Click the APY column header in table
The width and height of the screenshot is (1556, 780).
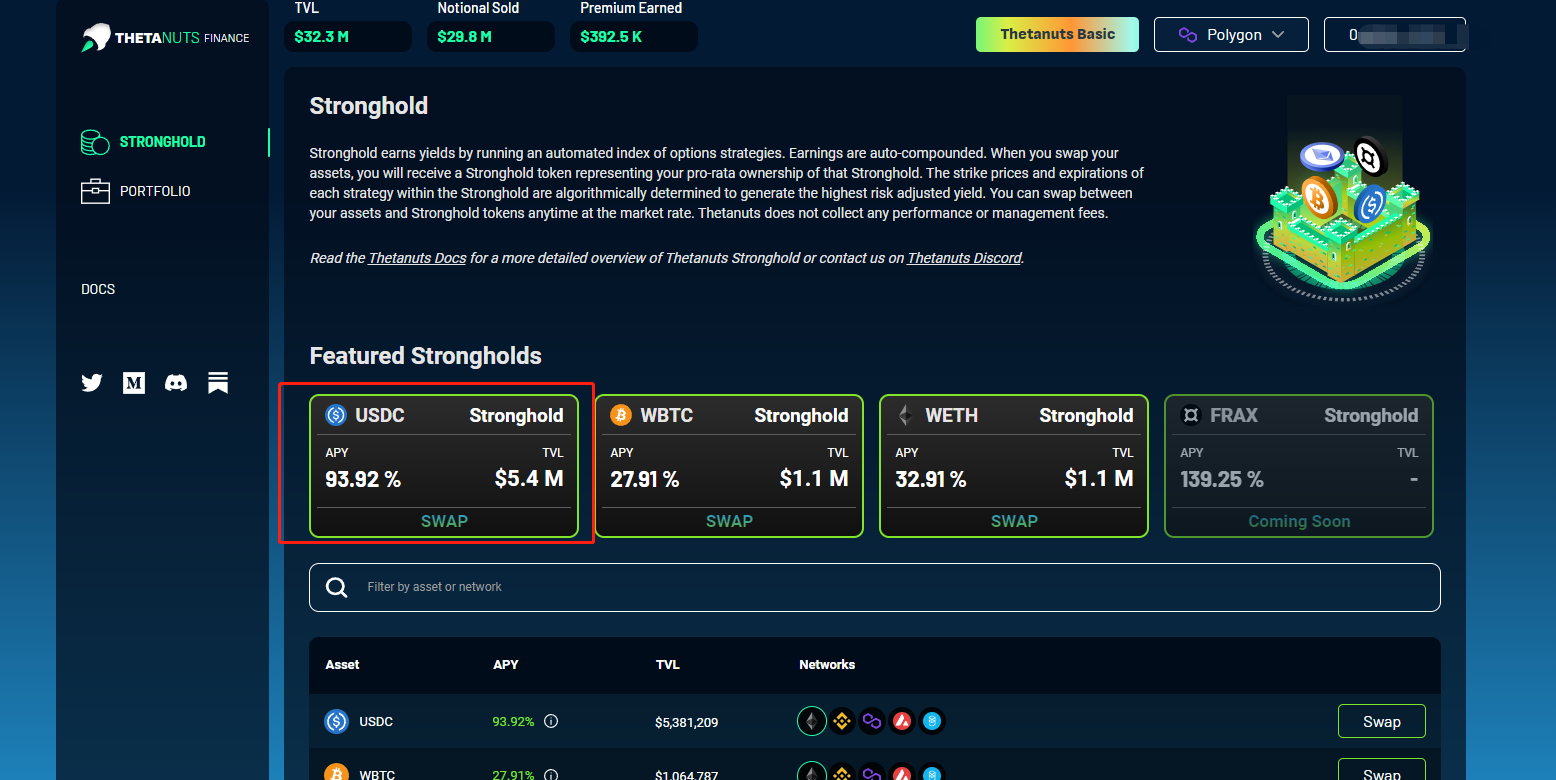coord(506,664)
